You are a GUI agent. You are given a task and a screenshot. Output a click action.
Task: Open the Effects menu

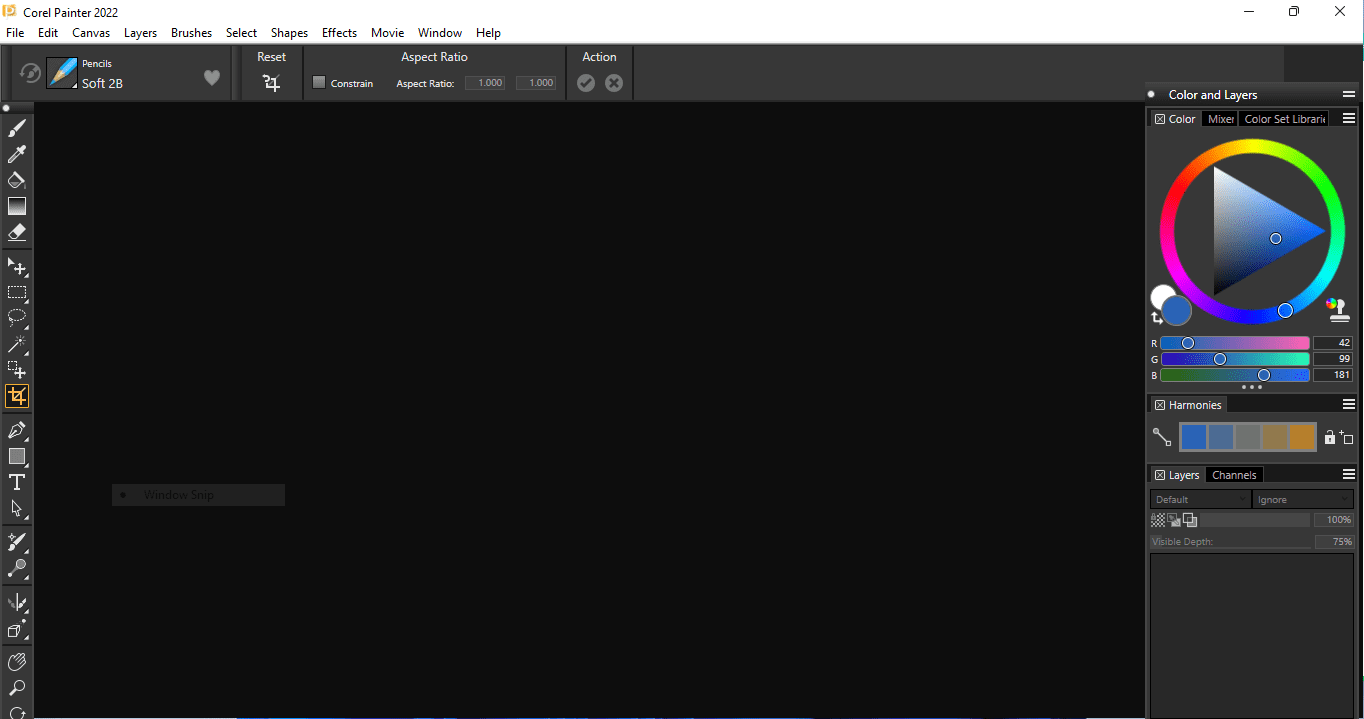click(x=339, y=33)
